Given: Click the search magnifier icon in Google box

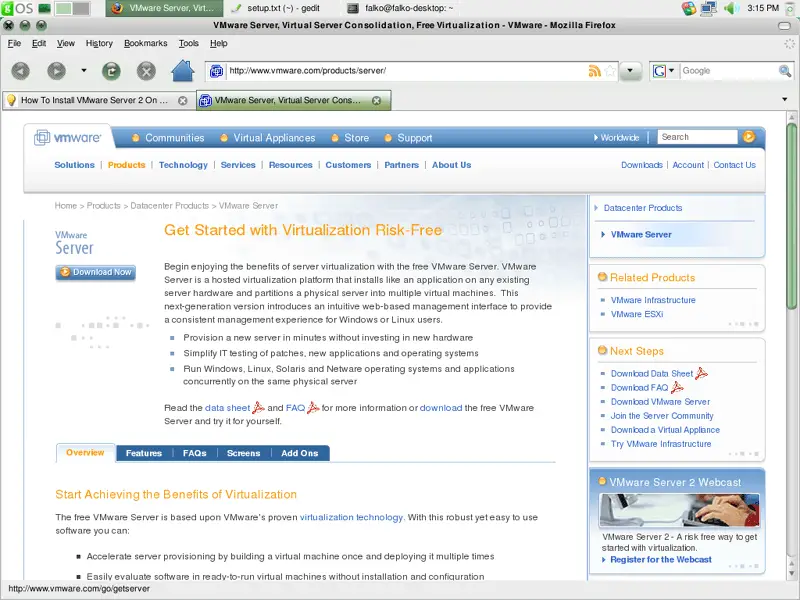Looking at the screenshot, I should [785, 71].
